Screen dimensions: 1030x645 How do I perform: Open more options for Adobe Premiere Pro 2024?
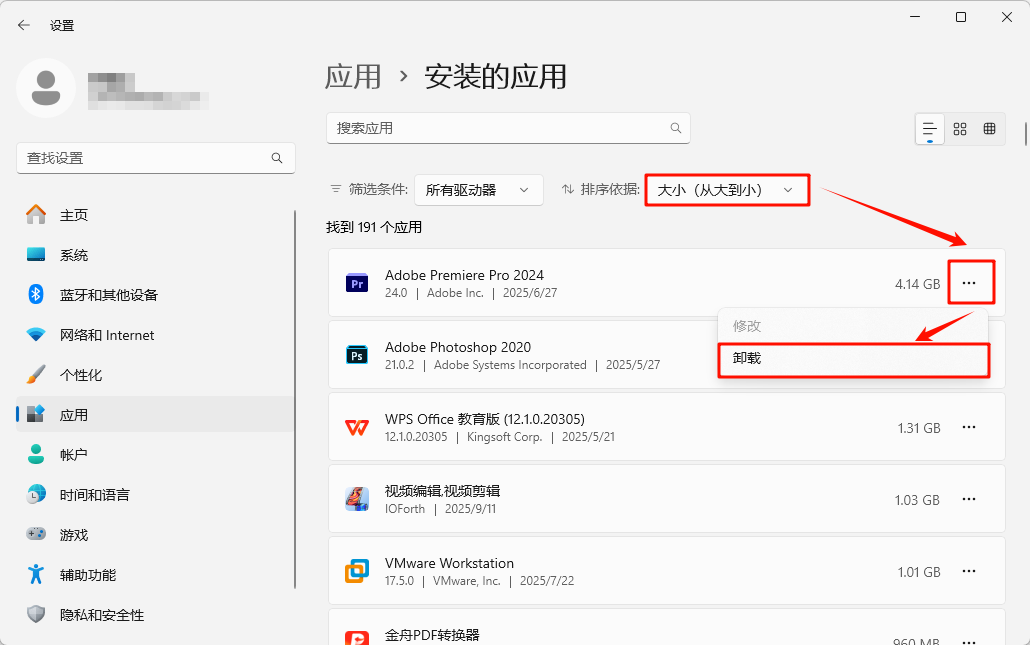969,283
